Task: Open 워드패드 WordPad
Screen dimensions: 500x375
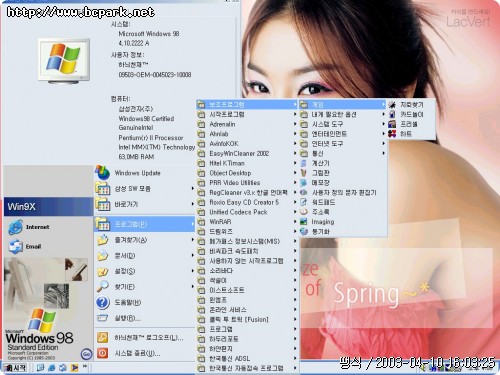Action: [343, 202]
